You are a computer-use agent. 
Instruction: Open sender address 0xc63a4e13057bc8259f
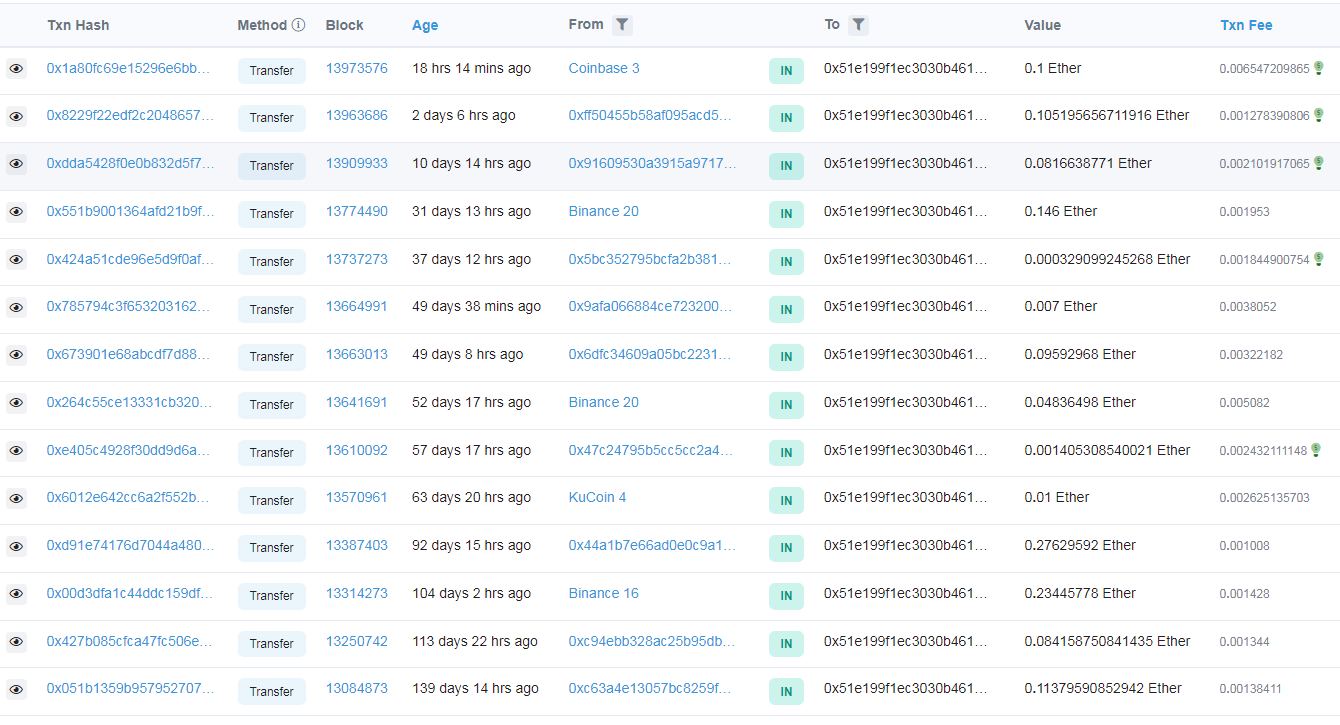(x=651, y=688)
